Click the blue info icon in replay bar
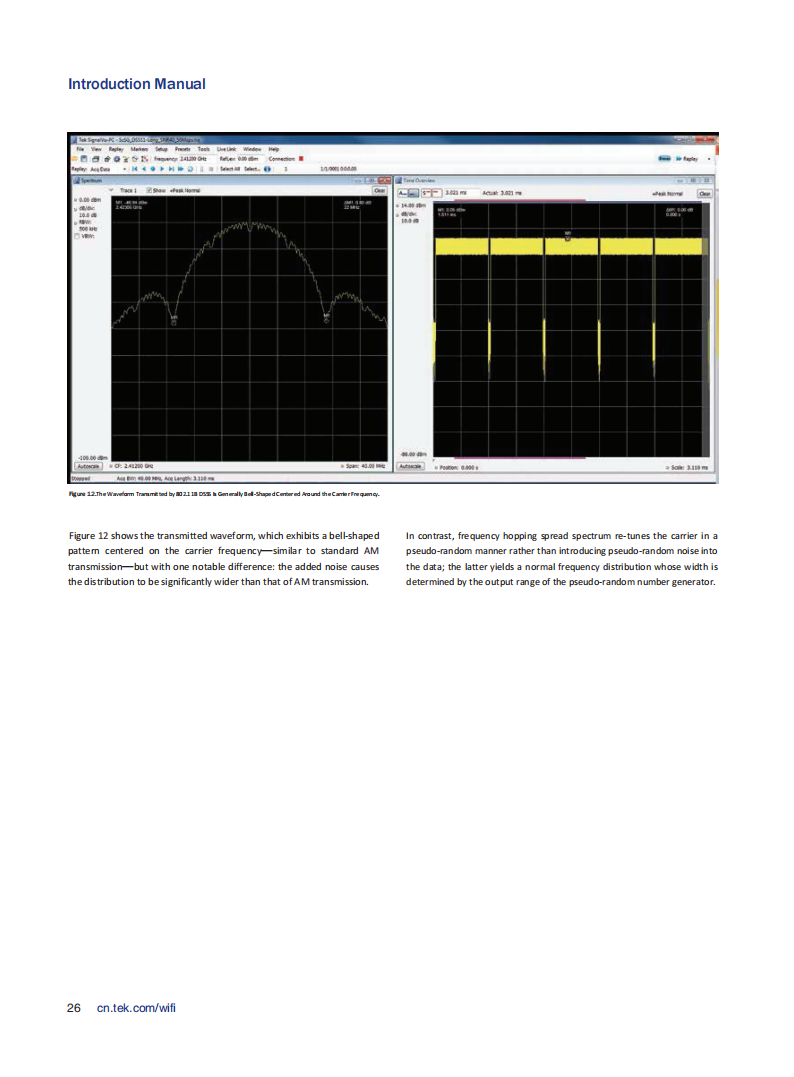The height and width of the screenshot is (1077, 794). [x=267, y=169]
